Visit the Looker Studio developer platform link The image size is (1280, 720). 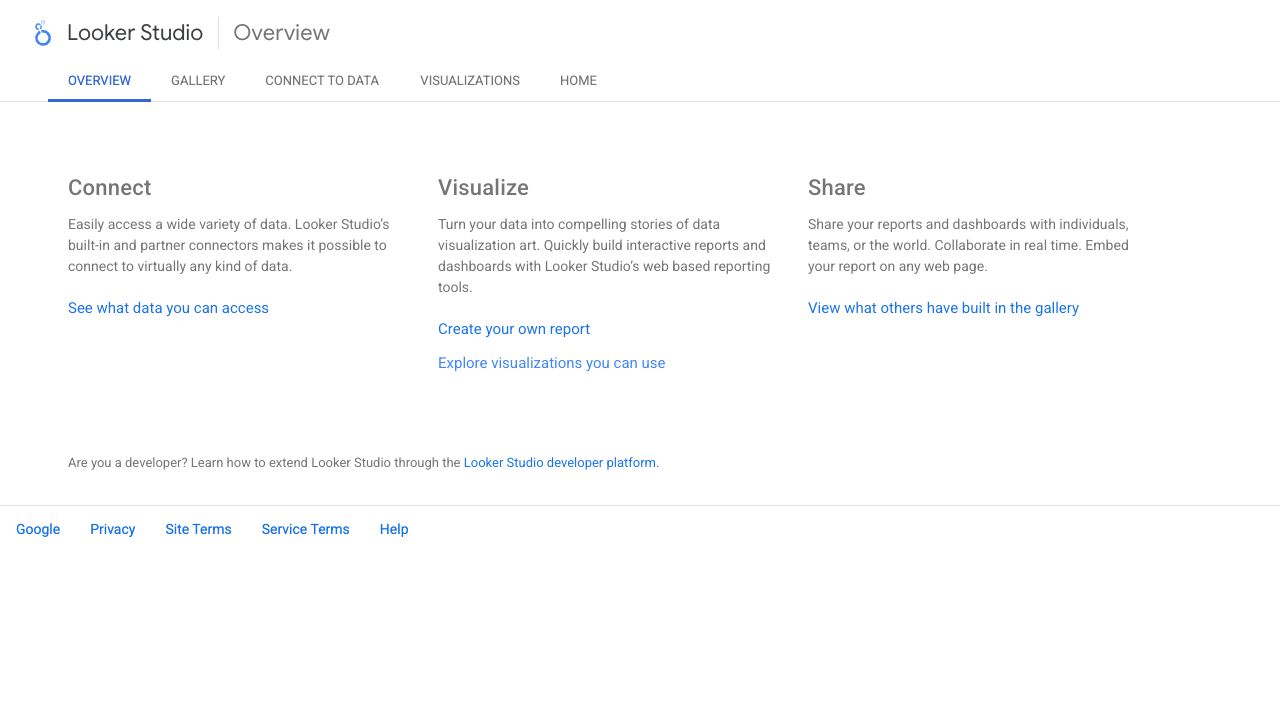(x=560, y=463)
